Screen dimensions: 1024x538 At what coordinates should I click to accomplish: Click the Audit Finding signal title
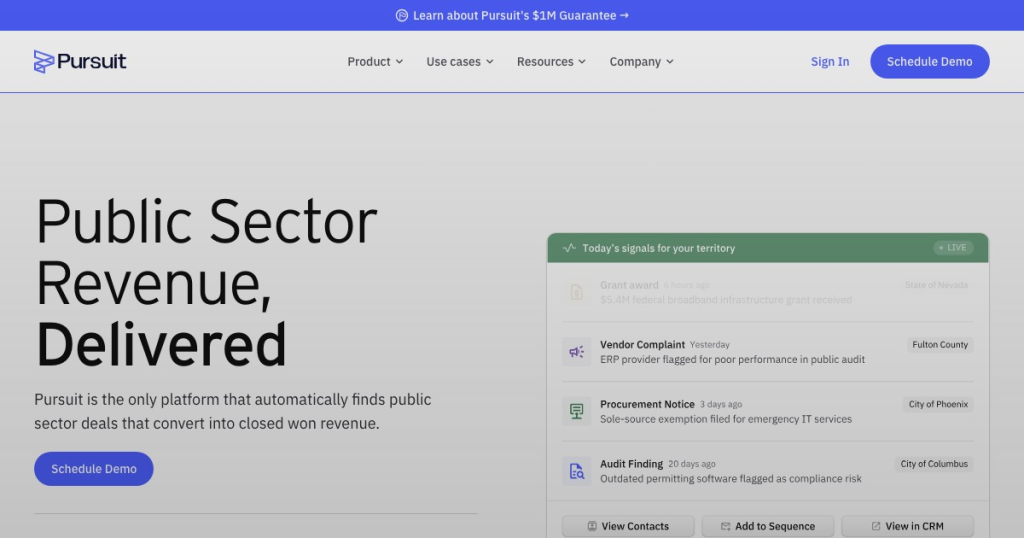[x=631, y=464]
